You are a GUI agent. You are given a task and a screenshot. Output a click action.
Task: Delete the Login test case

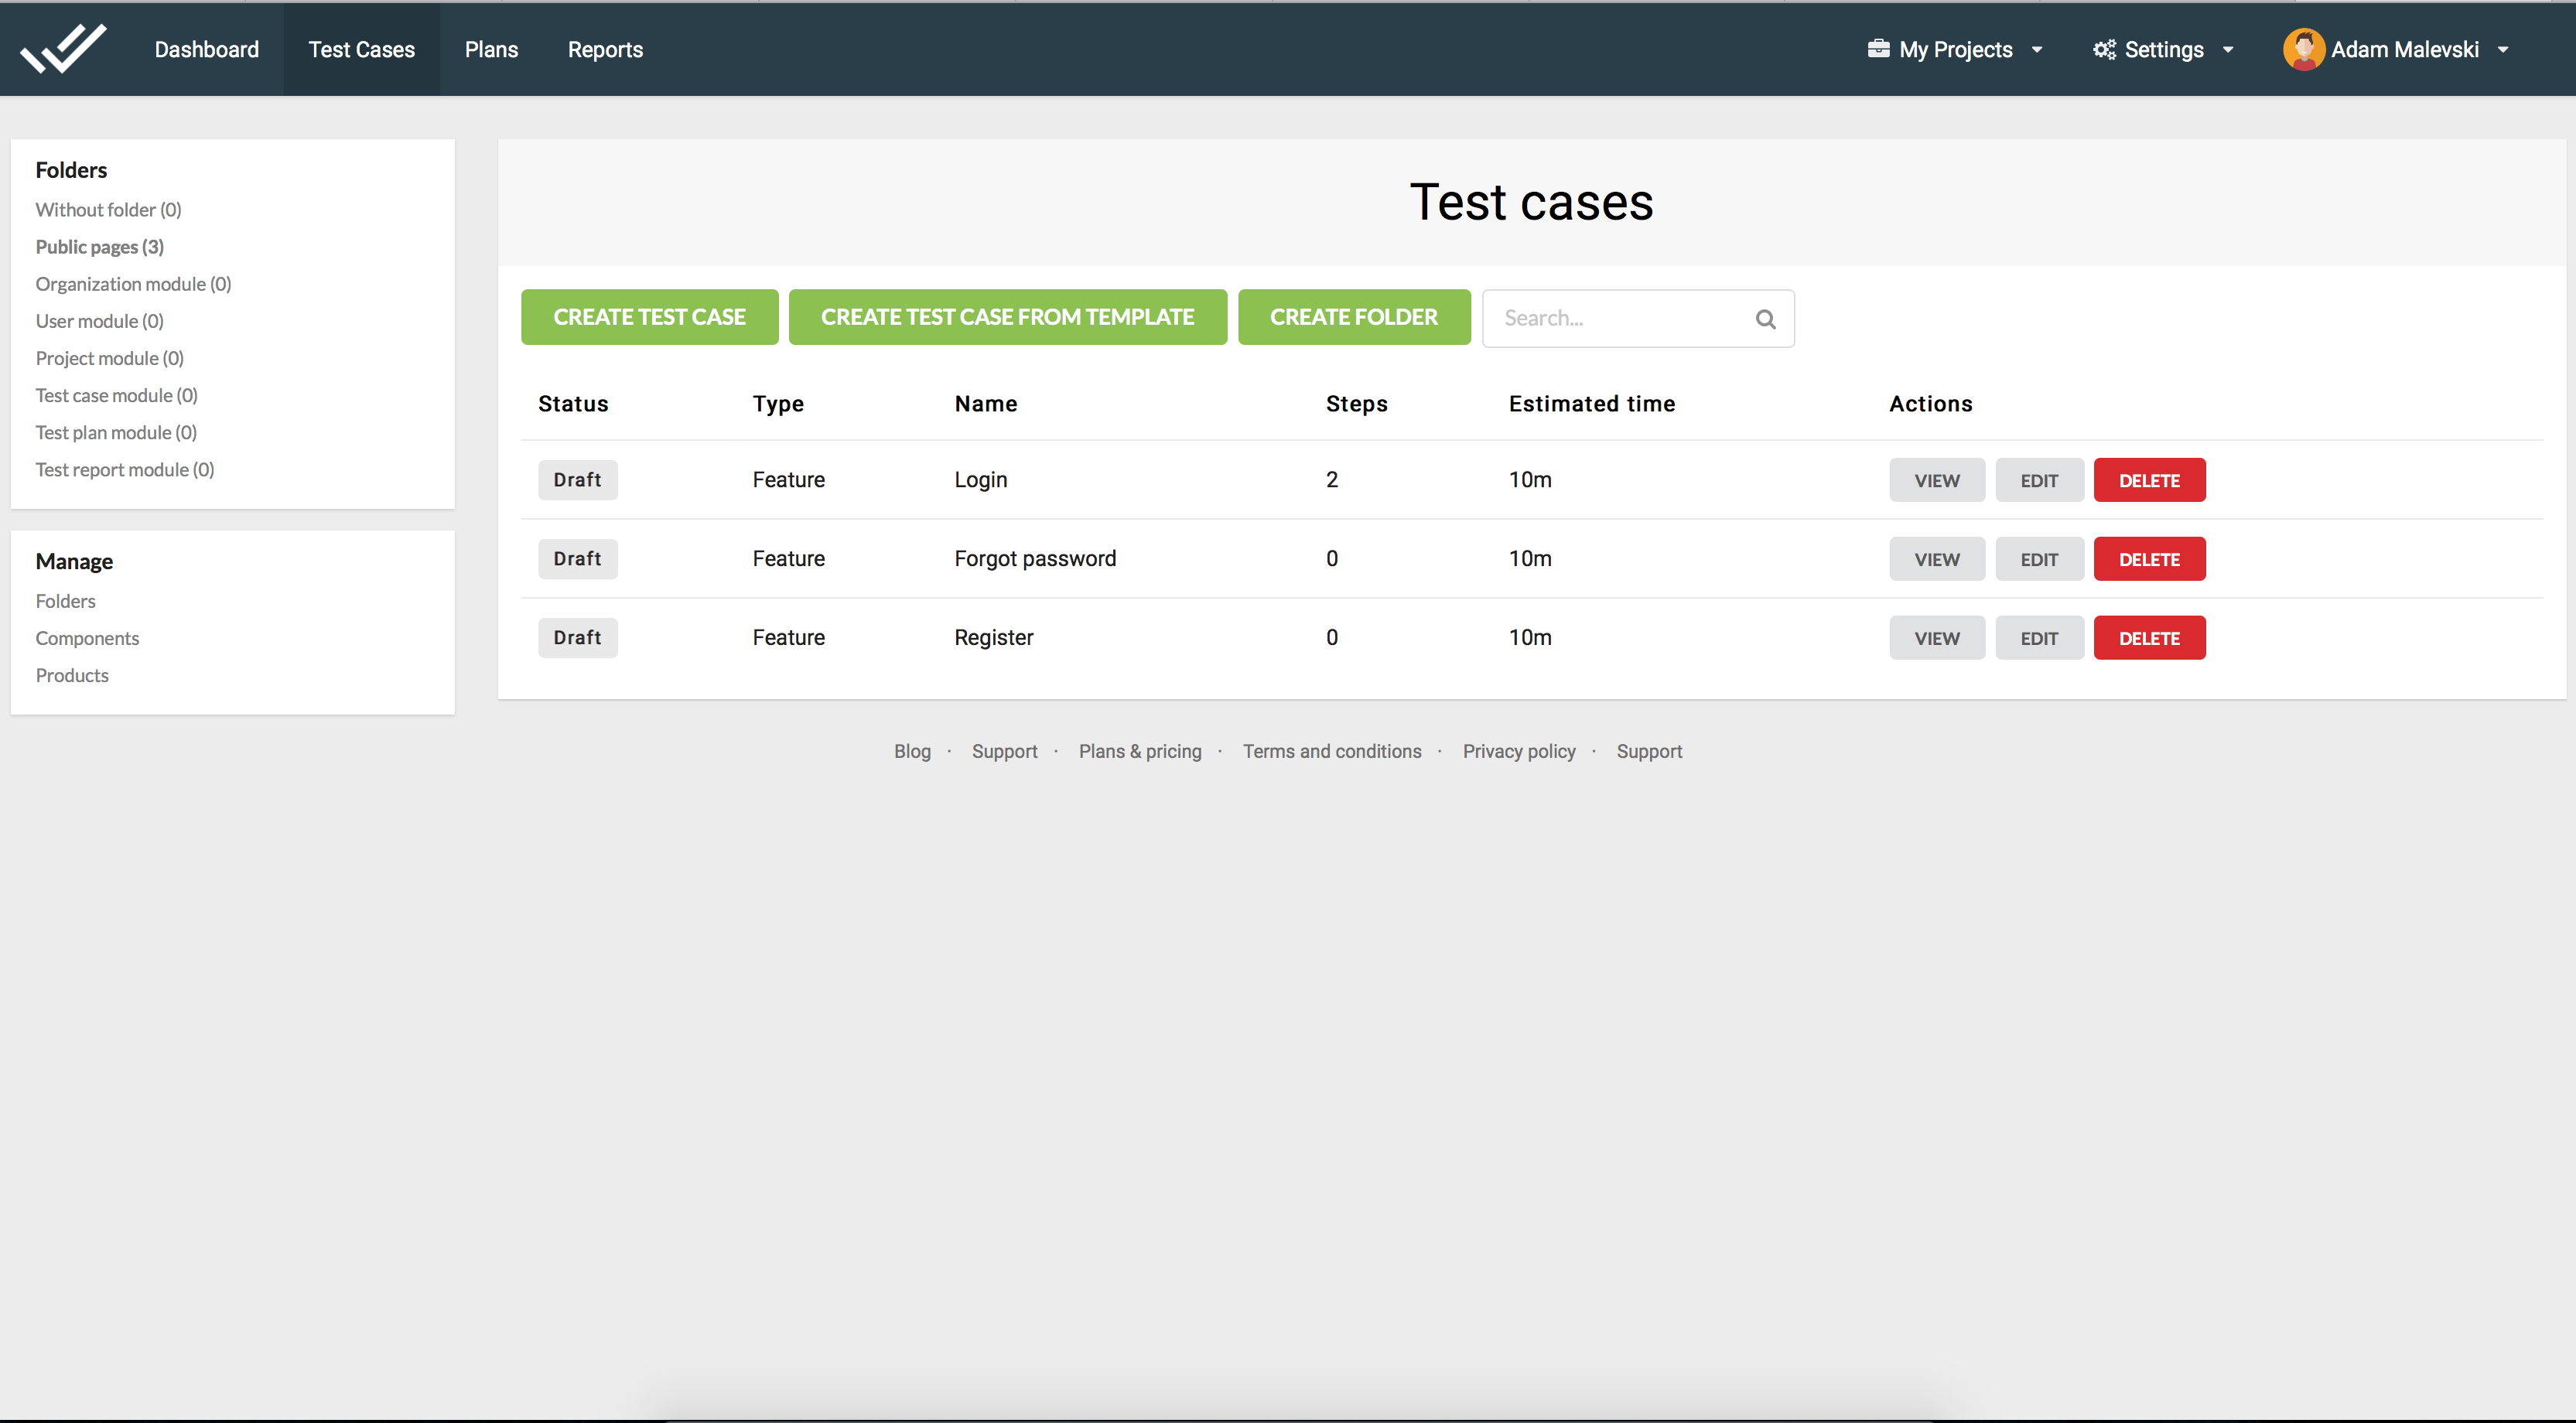(x=2149, y=480)
